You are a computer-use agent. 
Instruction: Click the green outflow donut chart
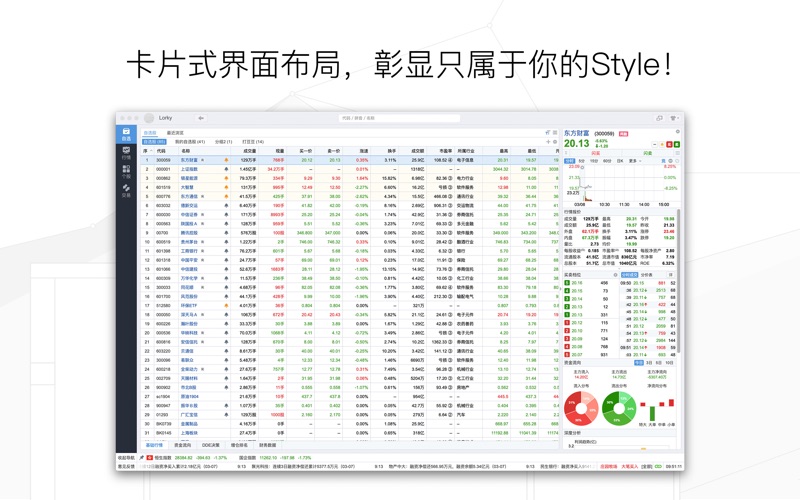click(x=619, y=408)
